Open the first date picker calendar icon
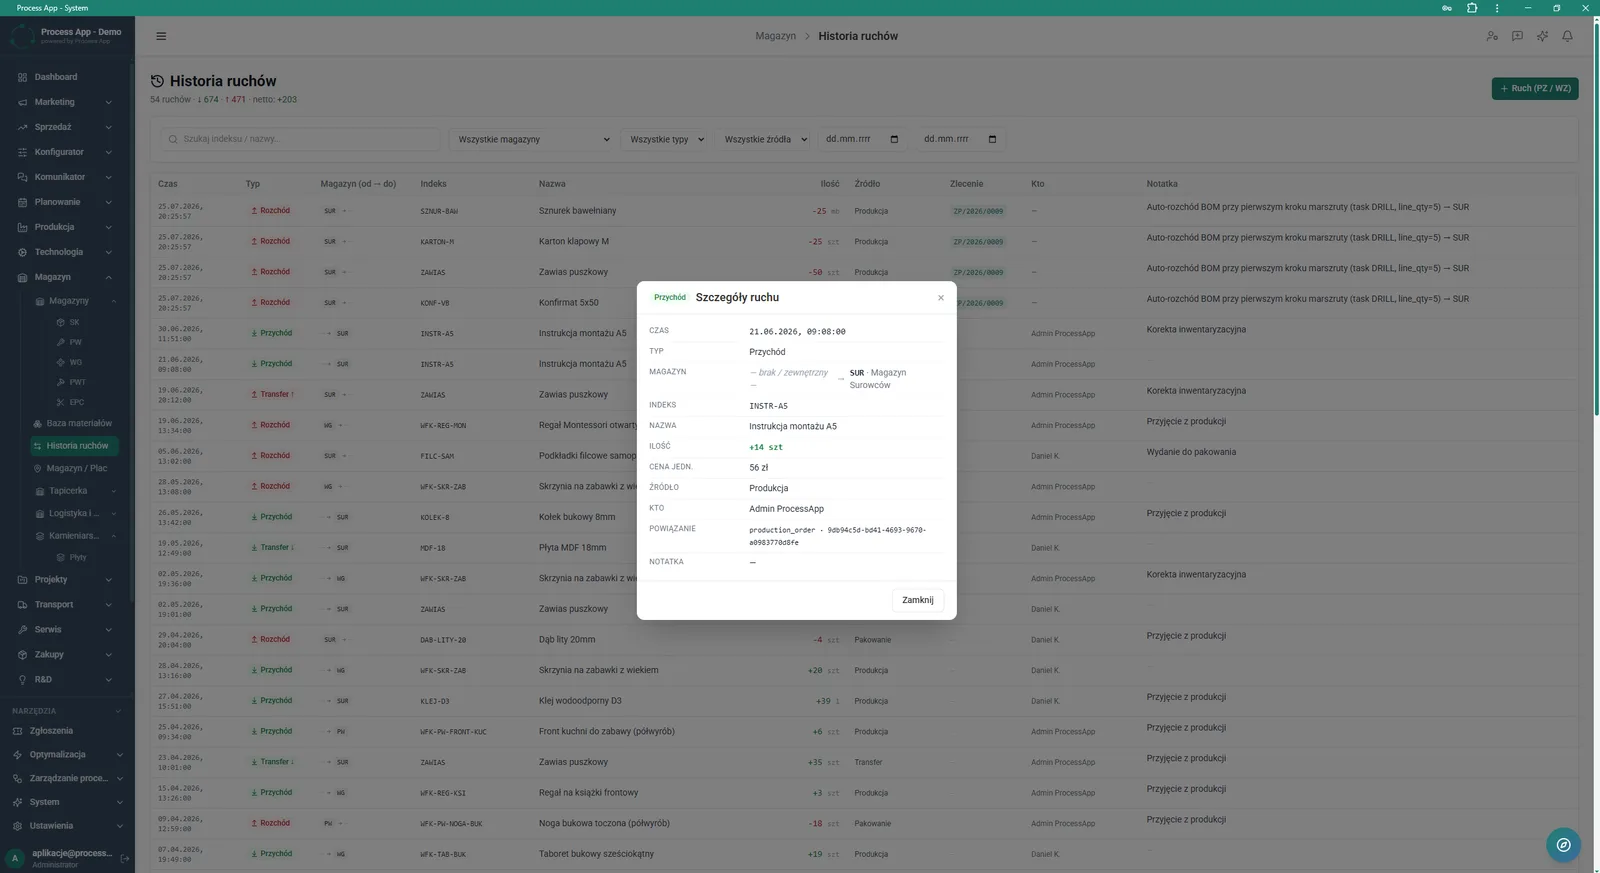Image resolution: width=1600 pixels, height=873 pixels. [894, 139]
